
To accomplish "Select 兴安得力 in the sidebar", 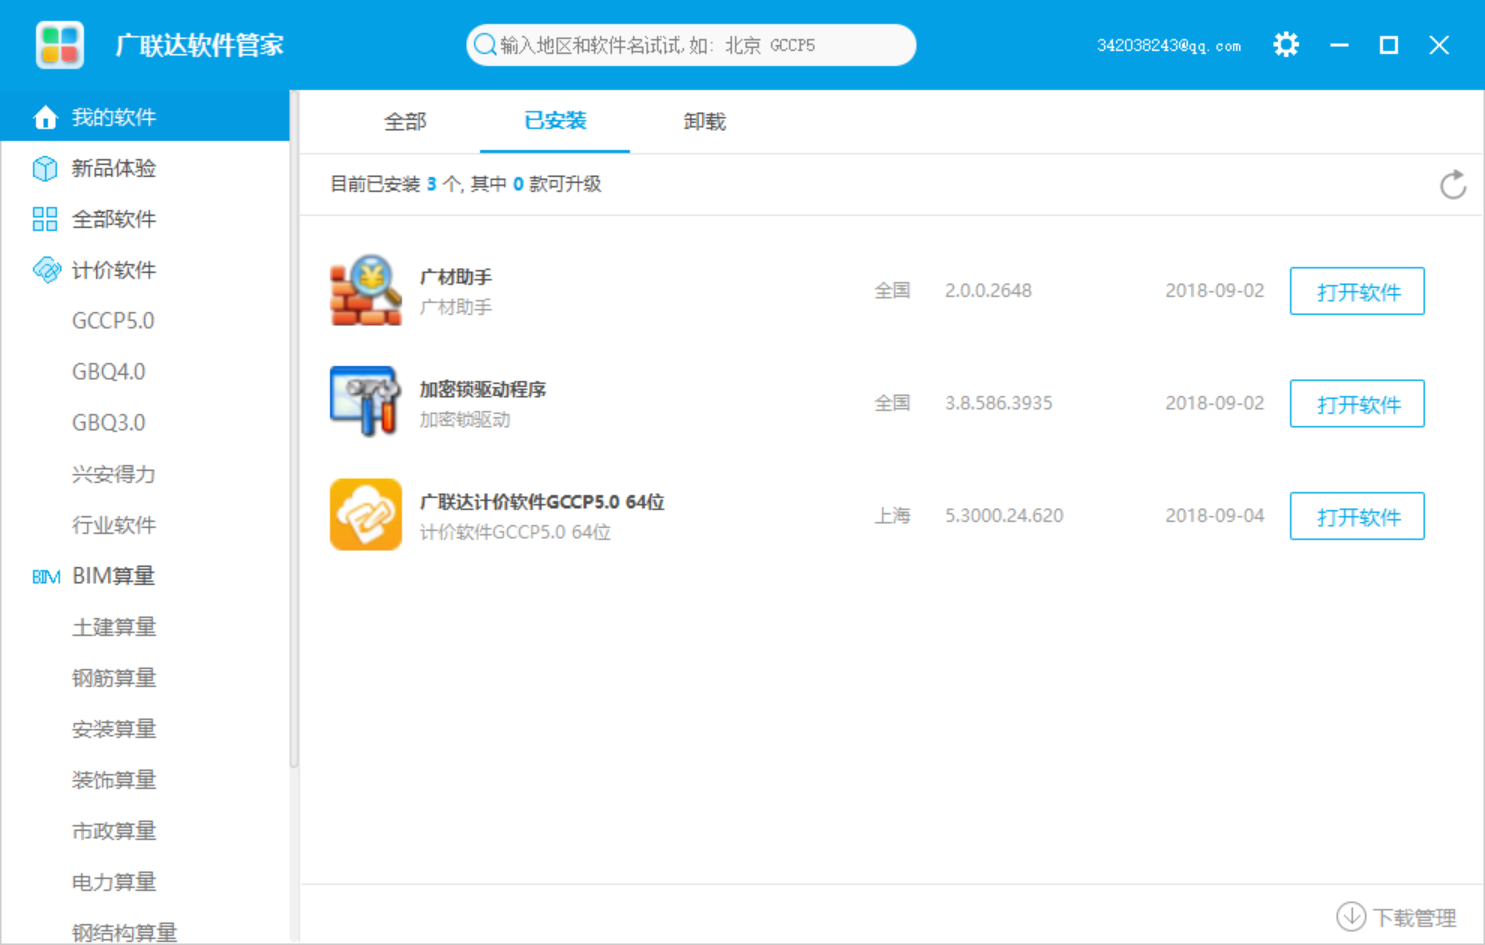I will click(x=114, y=474).
